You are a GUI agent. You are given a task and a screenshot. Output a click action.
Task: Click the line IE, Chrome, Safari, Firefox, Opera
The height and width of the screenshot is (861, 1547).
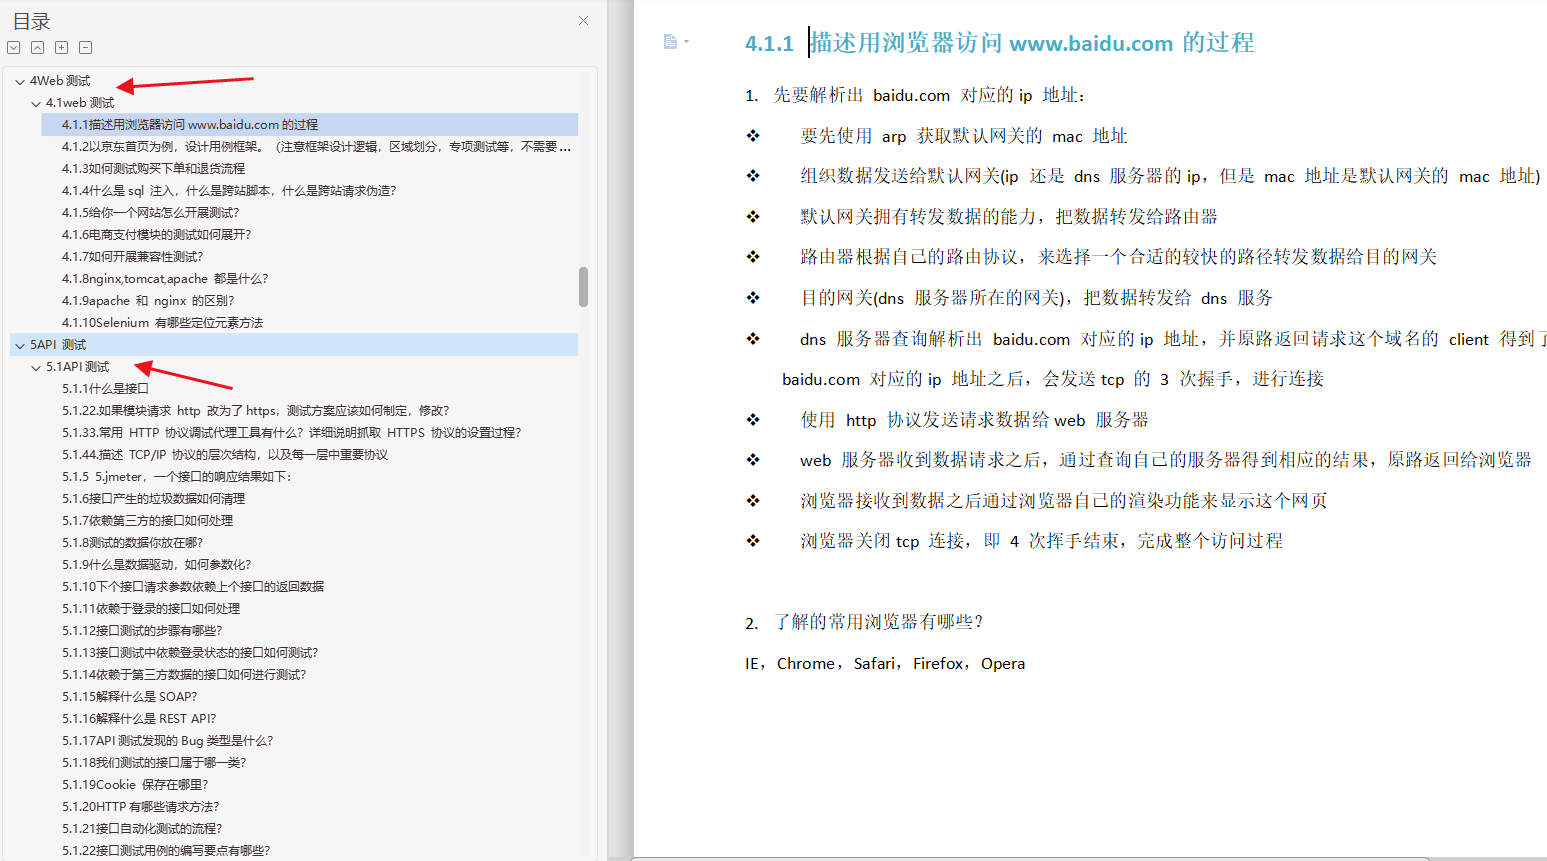click(885, 663)
